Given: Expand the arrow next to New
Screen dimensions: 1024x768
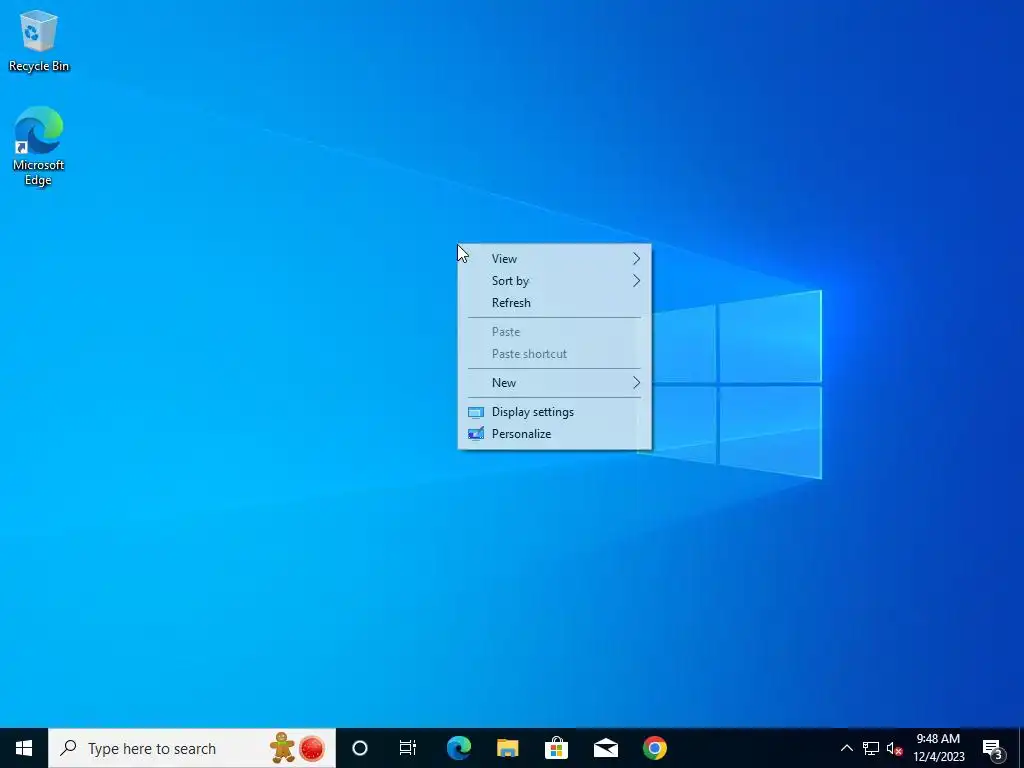Looking at the screenshot, I should coord(636,383).
